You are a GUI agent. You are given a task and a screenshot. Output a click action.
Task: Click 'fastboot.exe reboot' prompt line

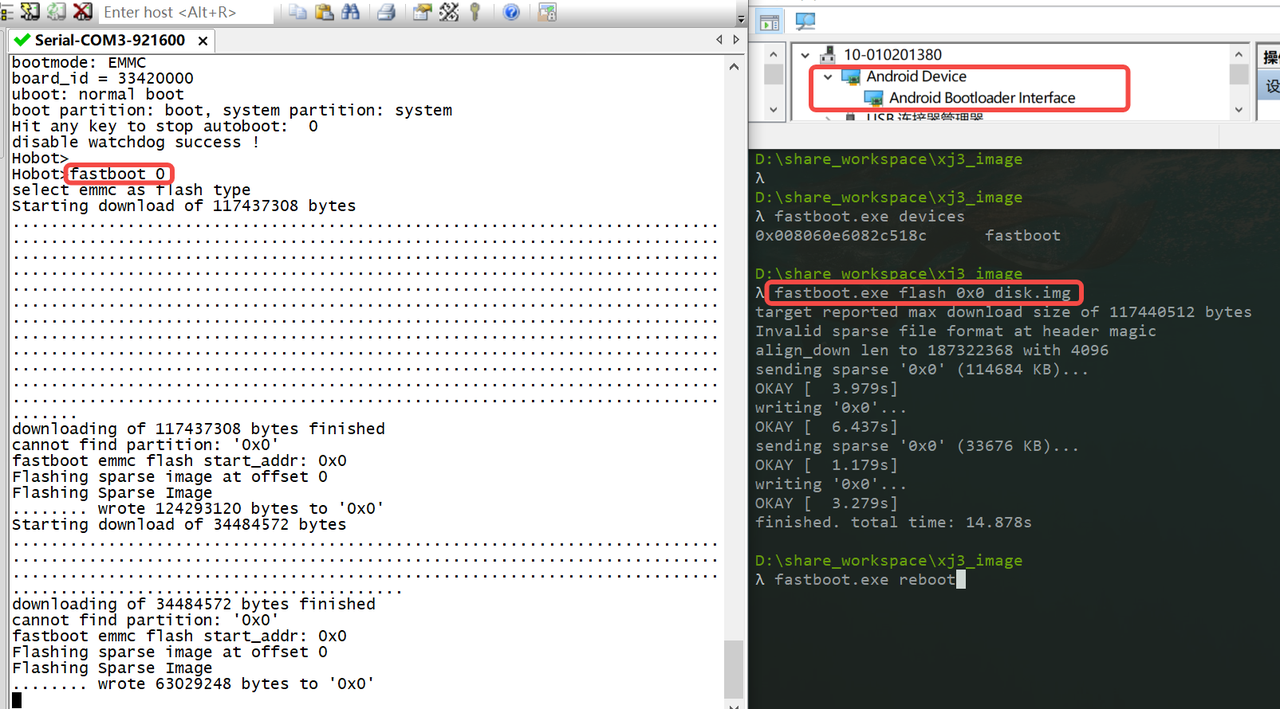(864, 580)
